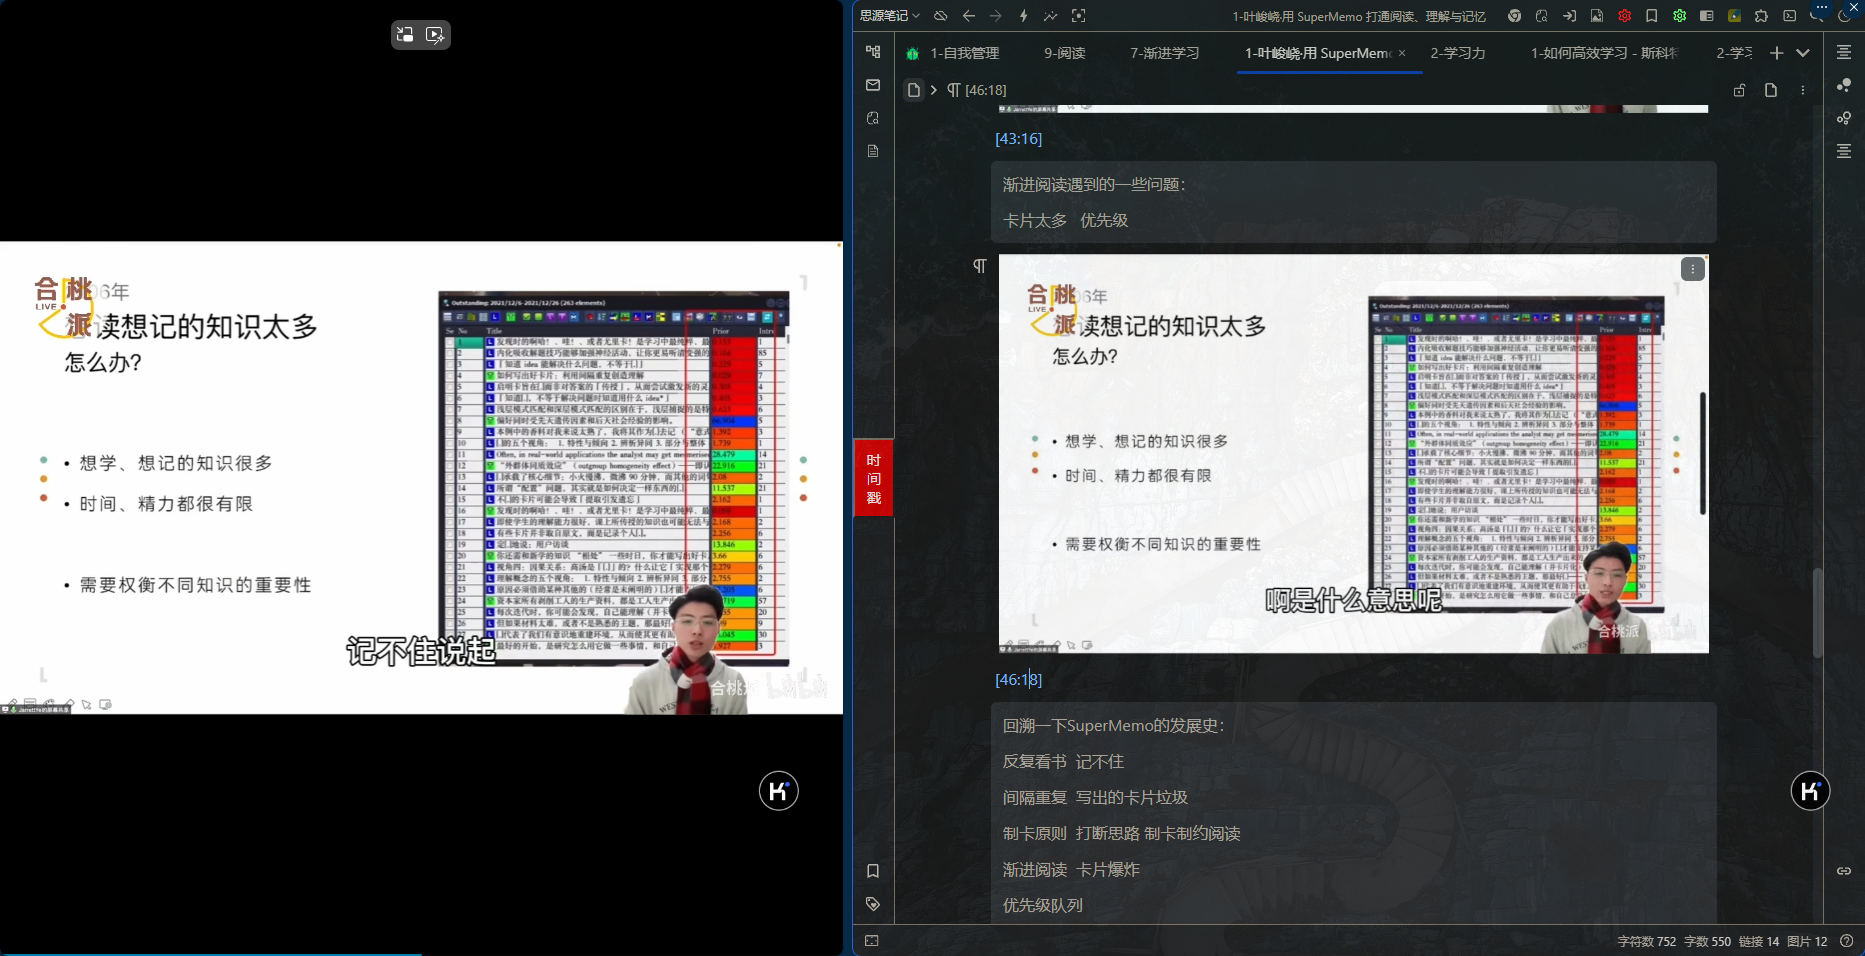Click the page icon in the breadcrumb bar
Viewport: 1865px width, 956px height.
click(x=1771, y=90)
